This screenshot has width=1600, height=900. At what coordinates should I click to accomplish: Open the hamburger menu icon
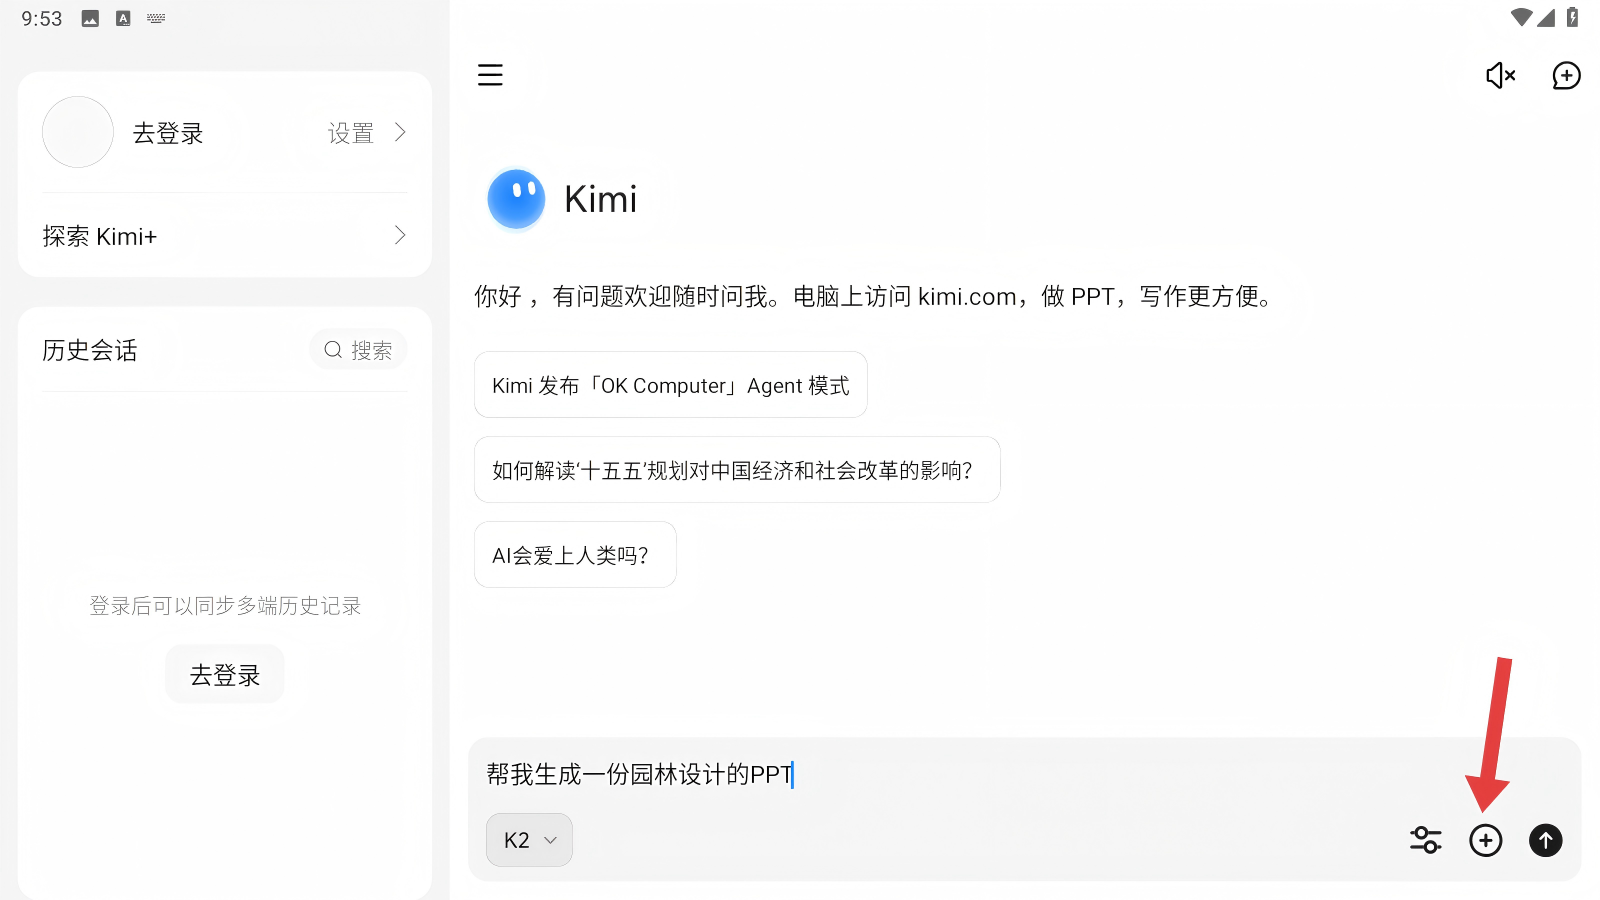pos(490,75)
